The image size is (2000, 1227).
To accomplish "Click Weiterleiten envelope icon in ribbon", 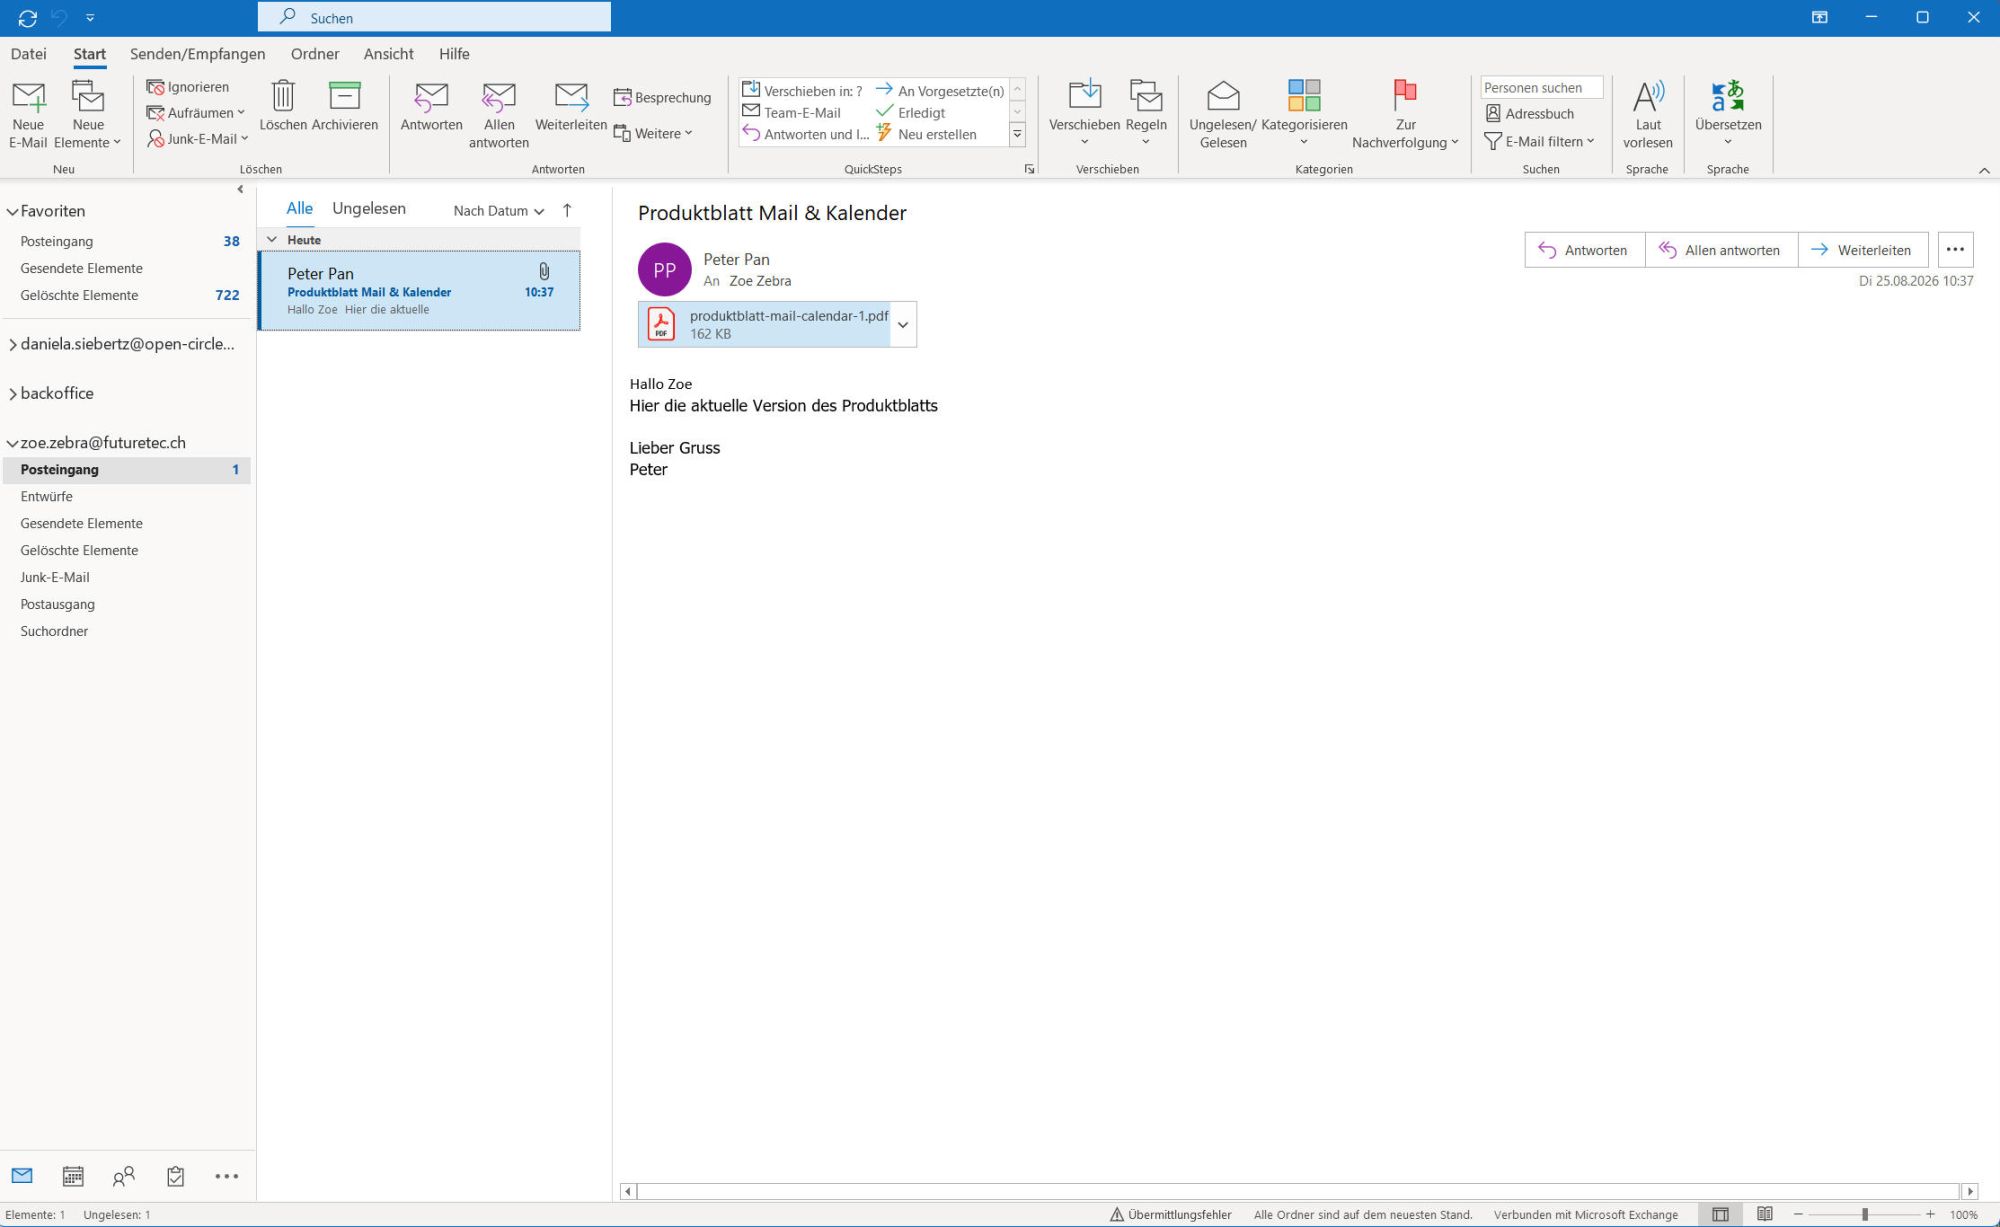I will pos(571,97).
